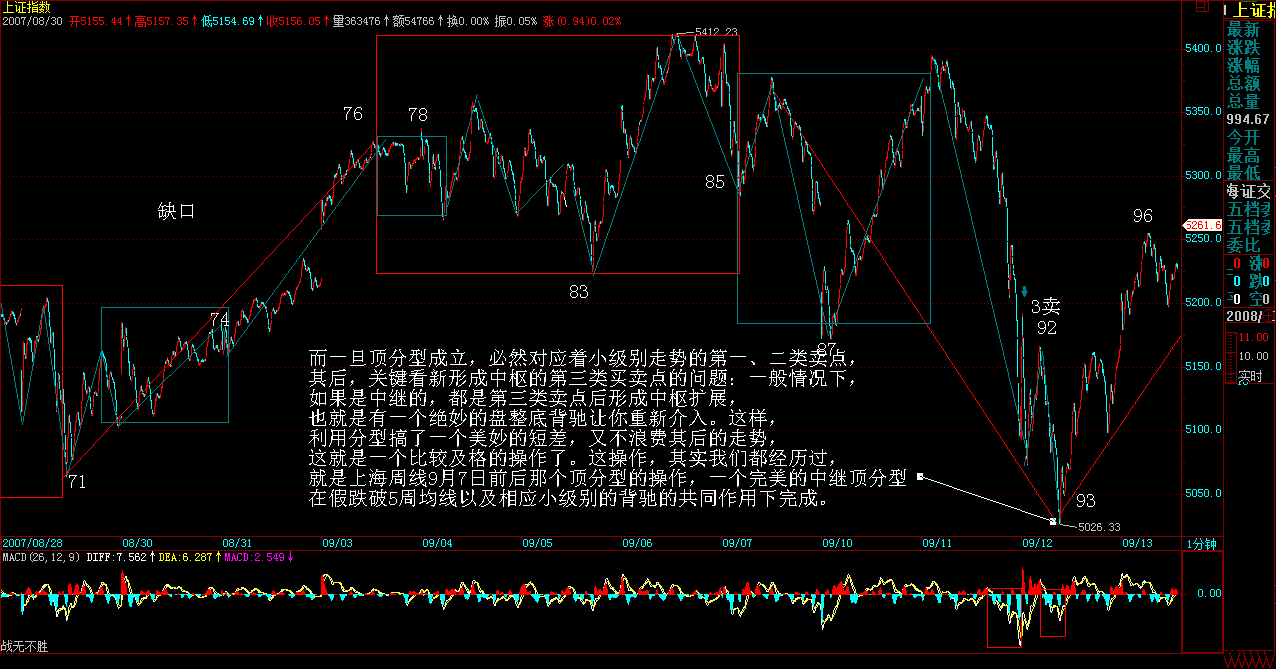Open the 实时 tab in side panel

point(1249,377)
